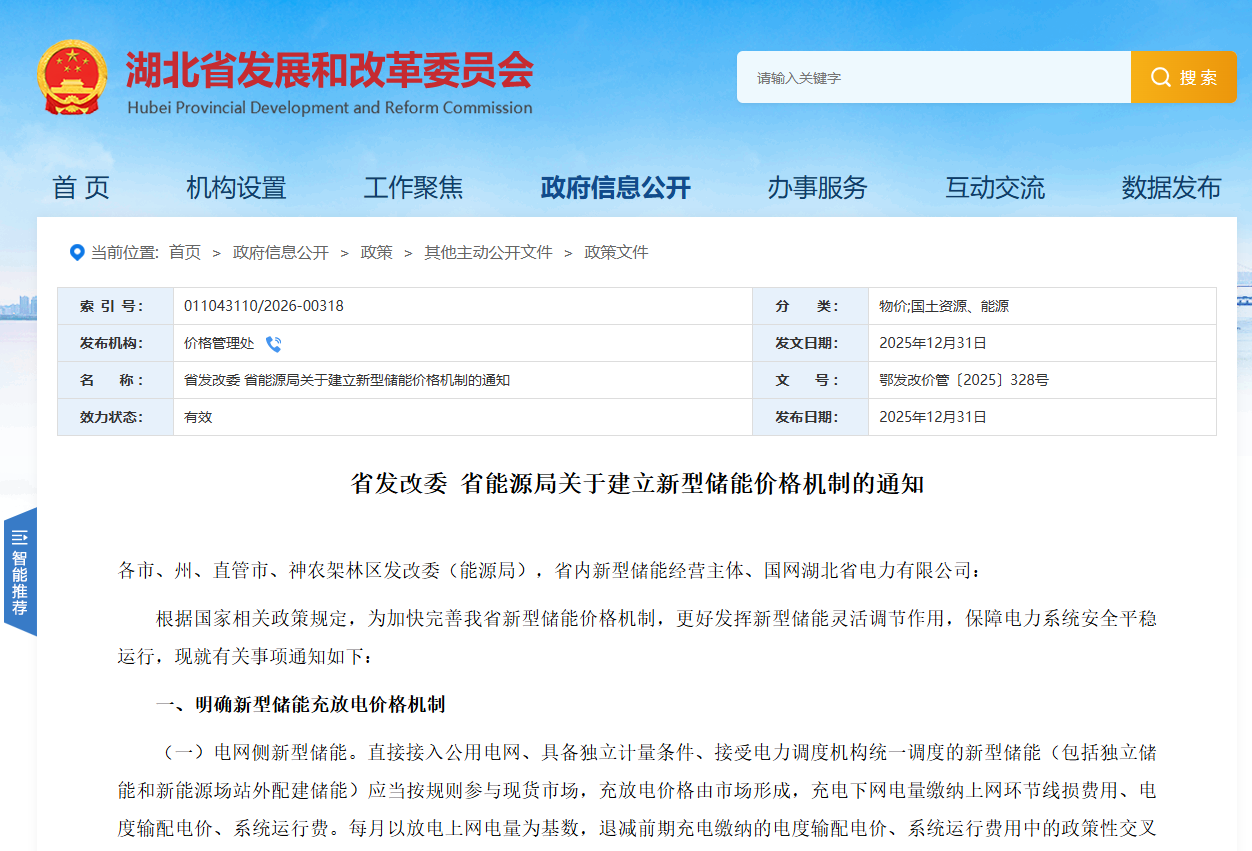Type in the 请输入关键字 search field
1252x851 pixels.
(x=932, y=78)
